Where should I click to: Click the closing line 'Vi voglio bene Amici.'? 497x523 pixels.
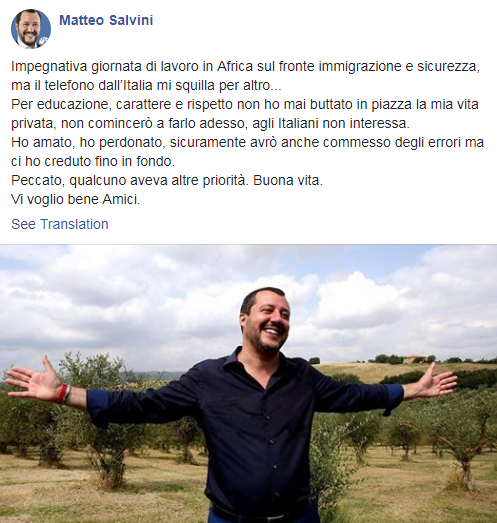click(76, 199)
